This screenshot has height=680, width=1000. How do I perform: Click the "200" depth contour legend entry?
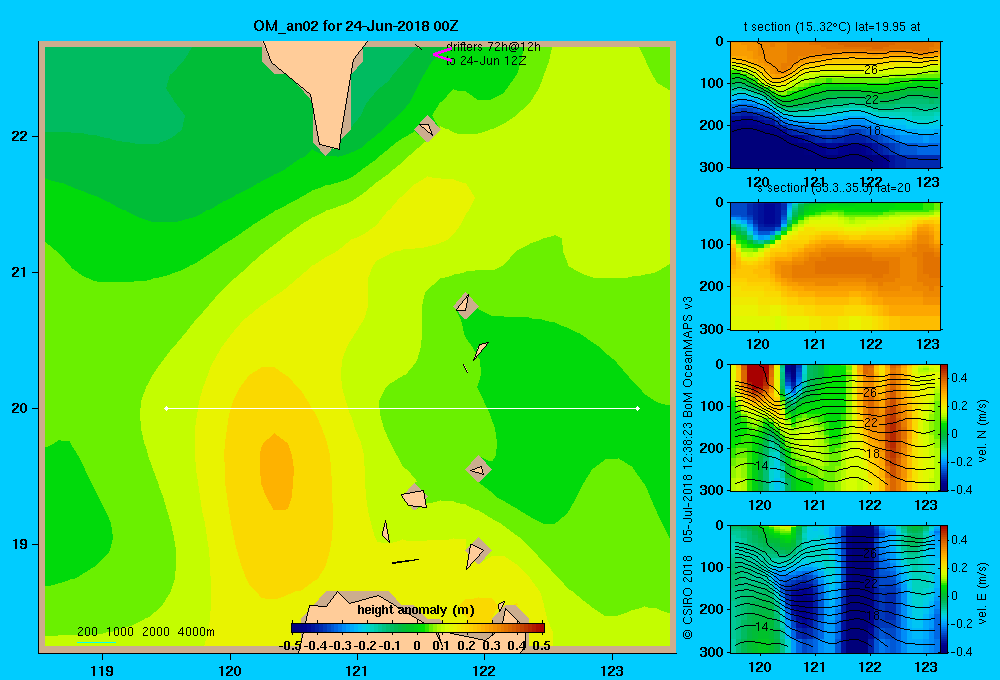87,632
